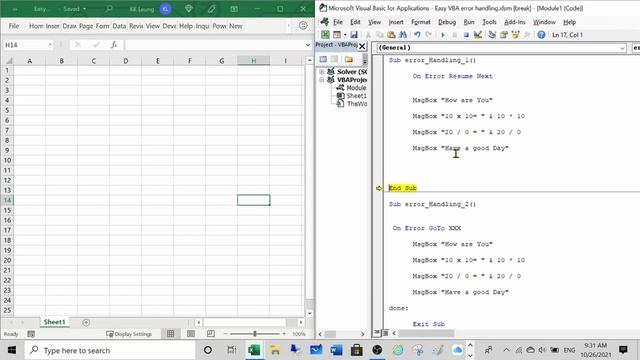Run the macro with the green play icon
This screenshot has width=640, height=360.
click(443, 35)
